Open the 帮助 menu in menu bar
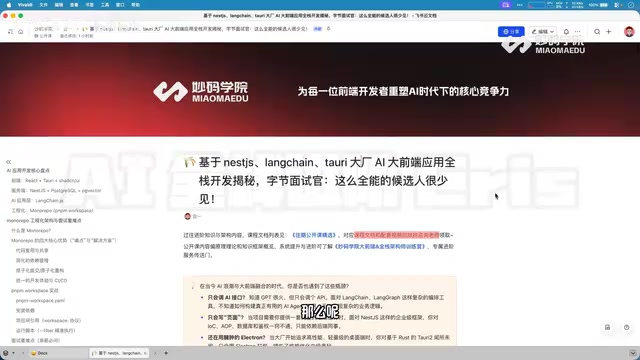Image resolution: width=640 pixels, height=360 pixels. point(136,5)
